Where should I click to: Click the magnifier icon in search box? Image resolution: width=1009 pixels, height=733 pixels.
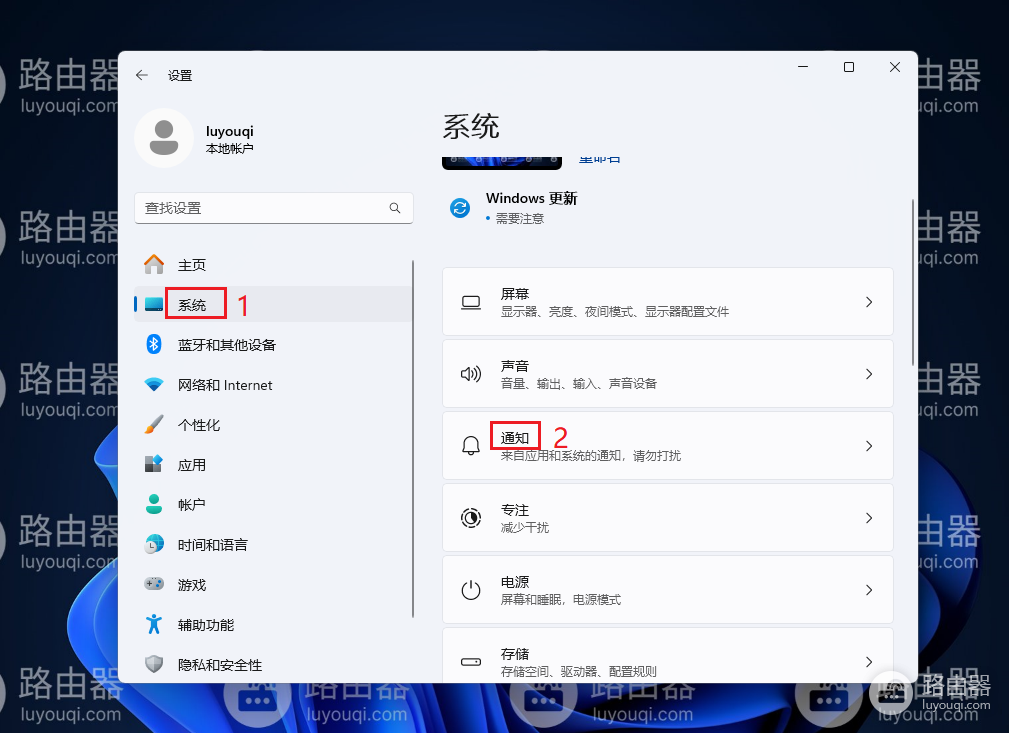(394, 208)
